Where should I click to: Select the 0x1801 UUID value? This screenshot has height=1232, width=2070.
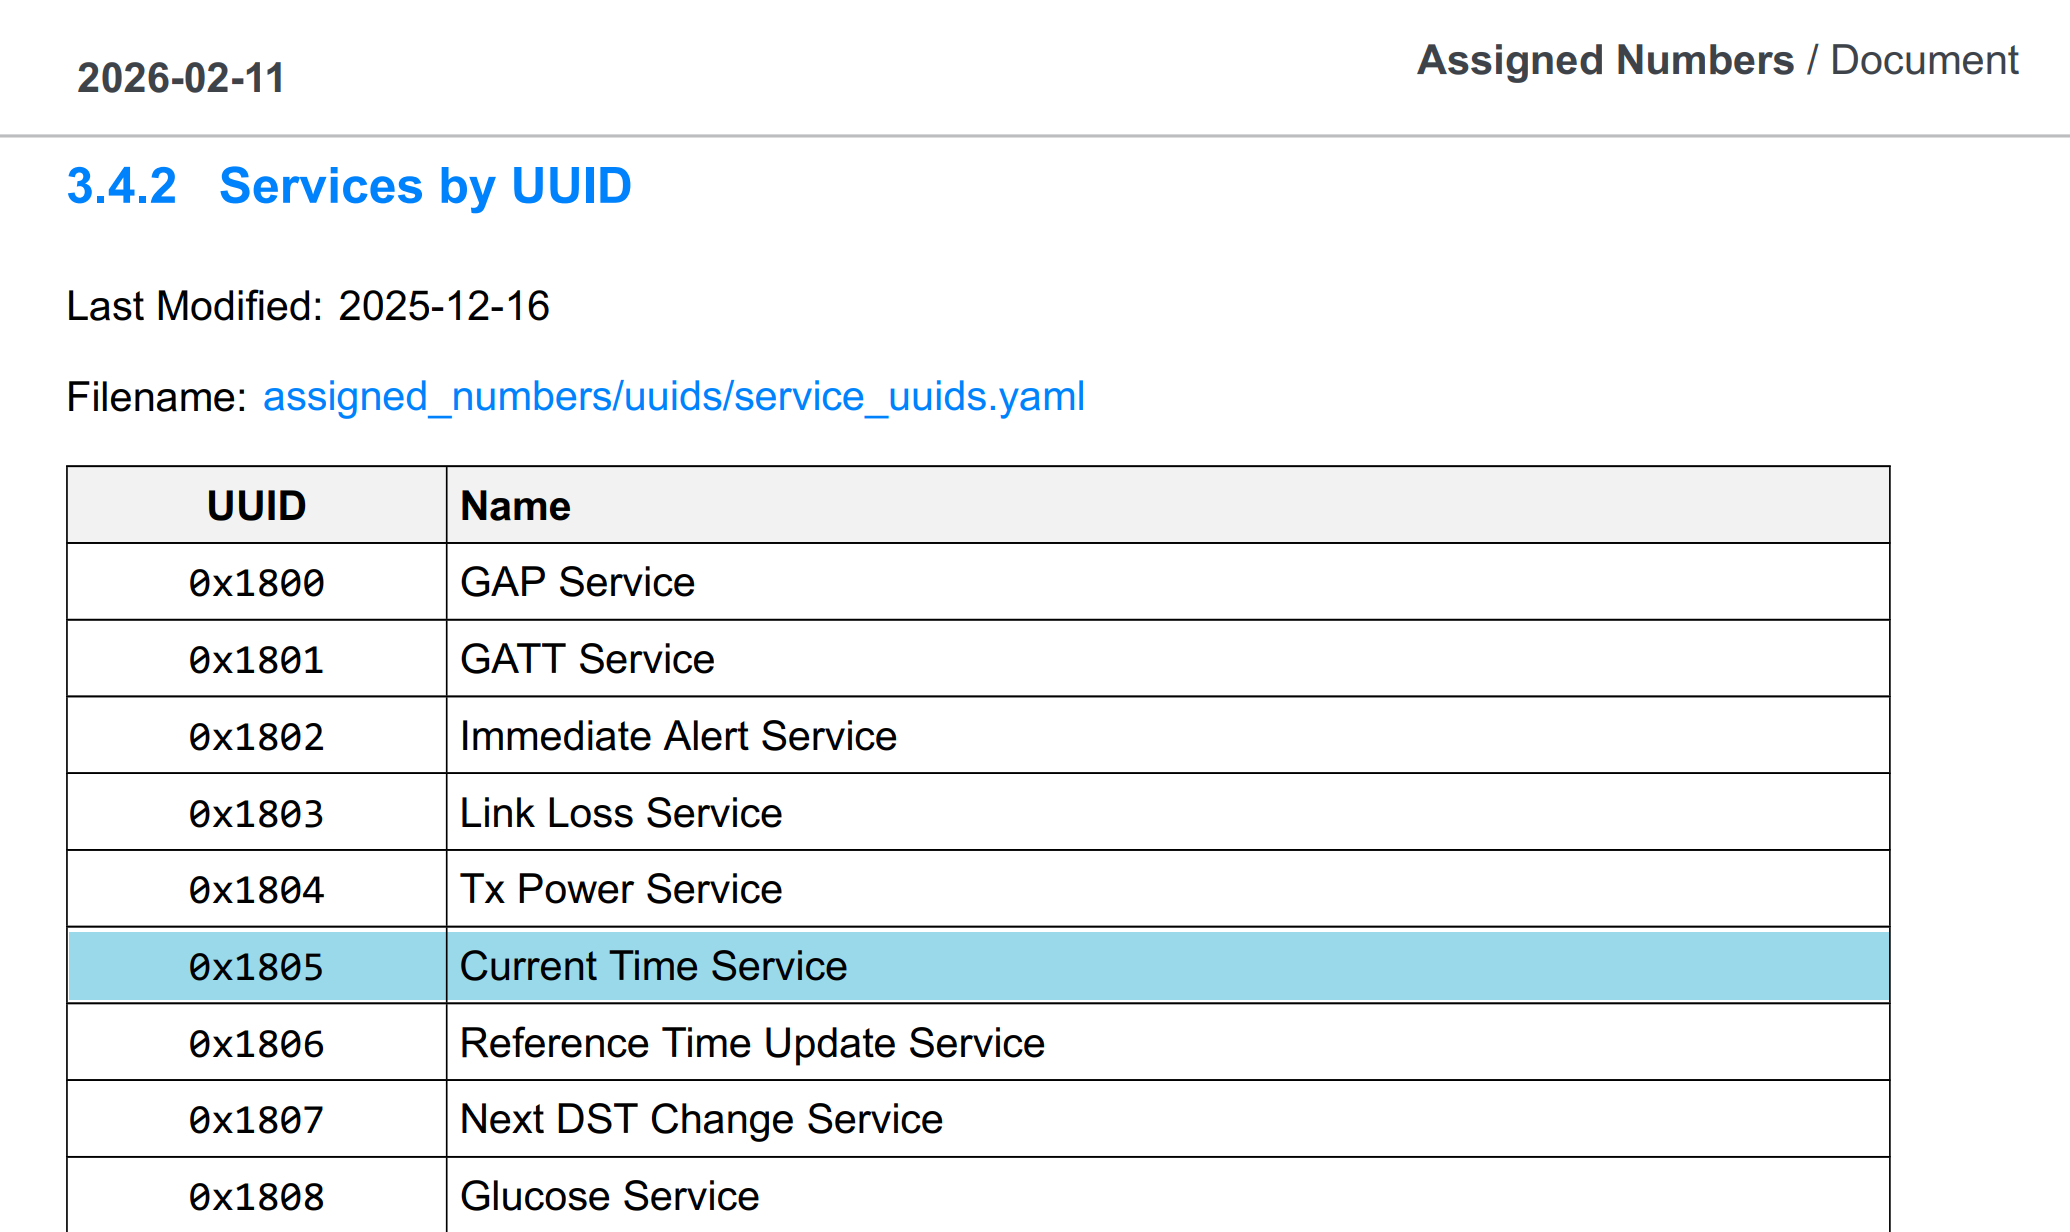pyautogui.click(x=256, y=660)
